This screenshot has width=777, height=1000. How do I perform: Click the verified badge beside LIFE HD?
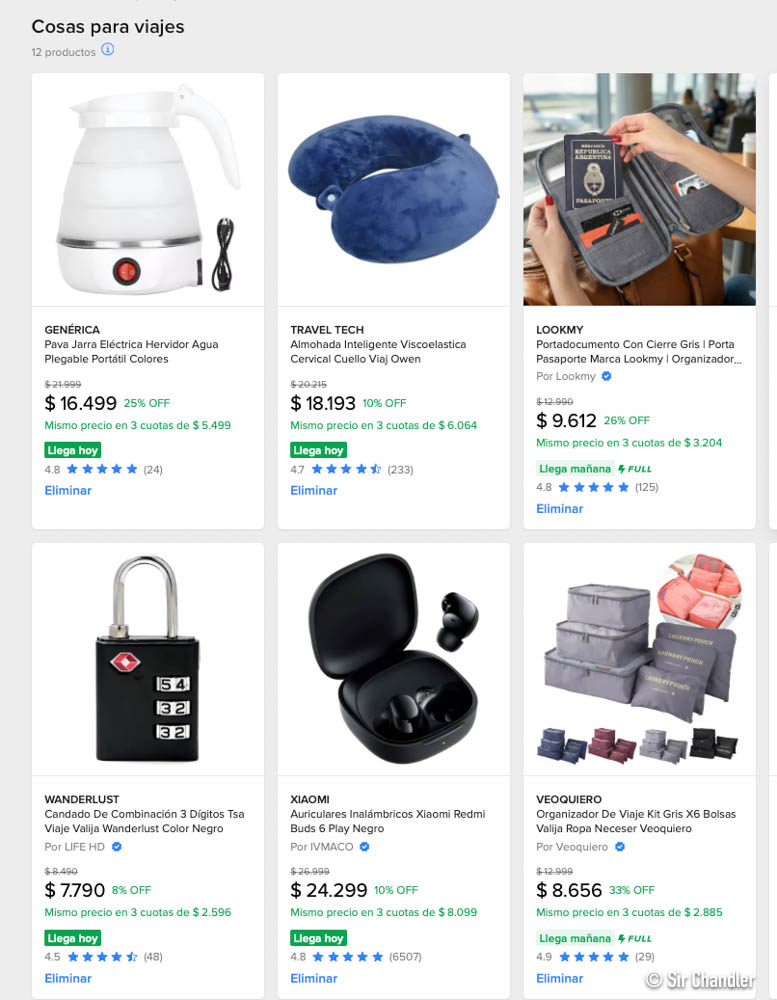coord(117,847)
